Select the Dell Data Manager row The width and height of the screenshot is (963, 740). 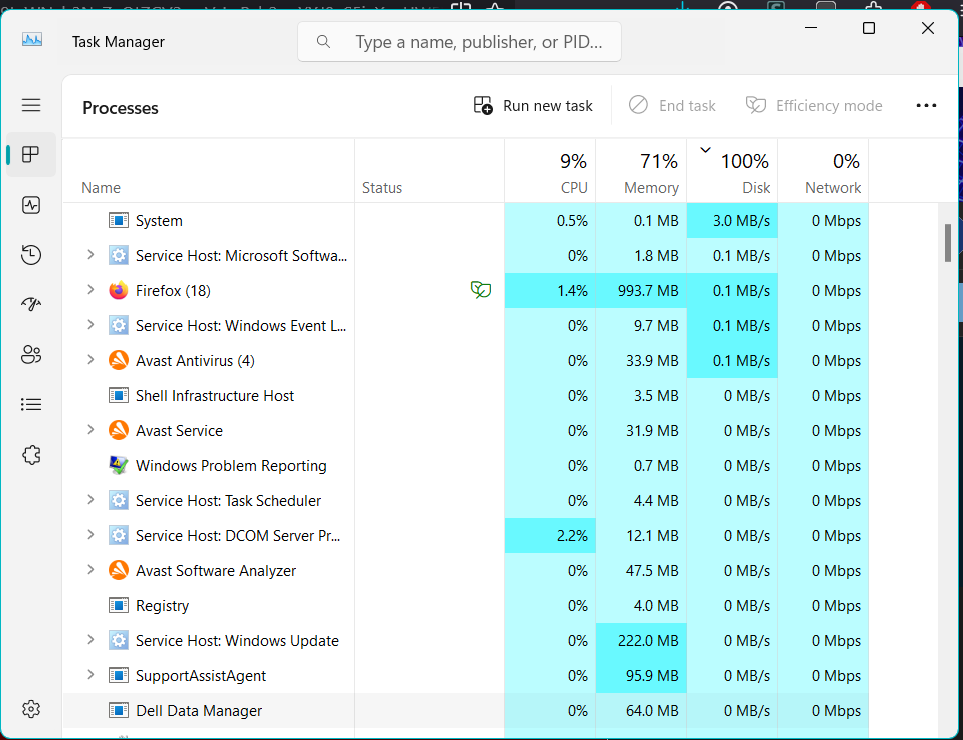[x=466, y=711]
